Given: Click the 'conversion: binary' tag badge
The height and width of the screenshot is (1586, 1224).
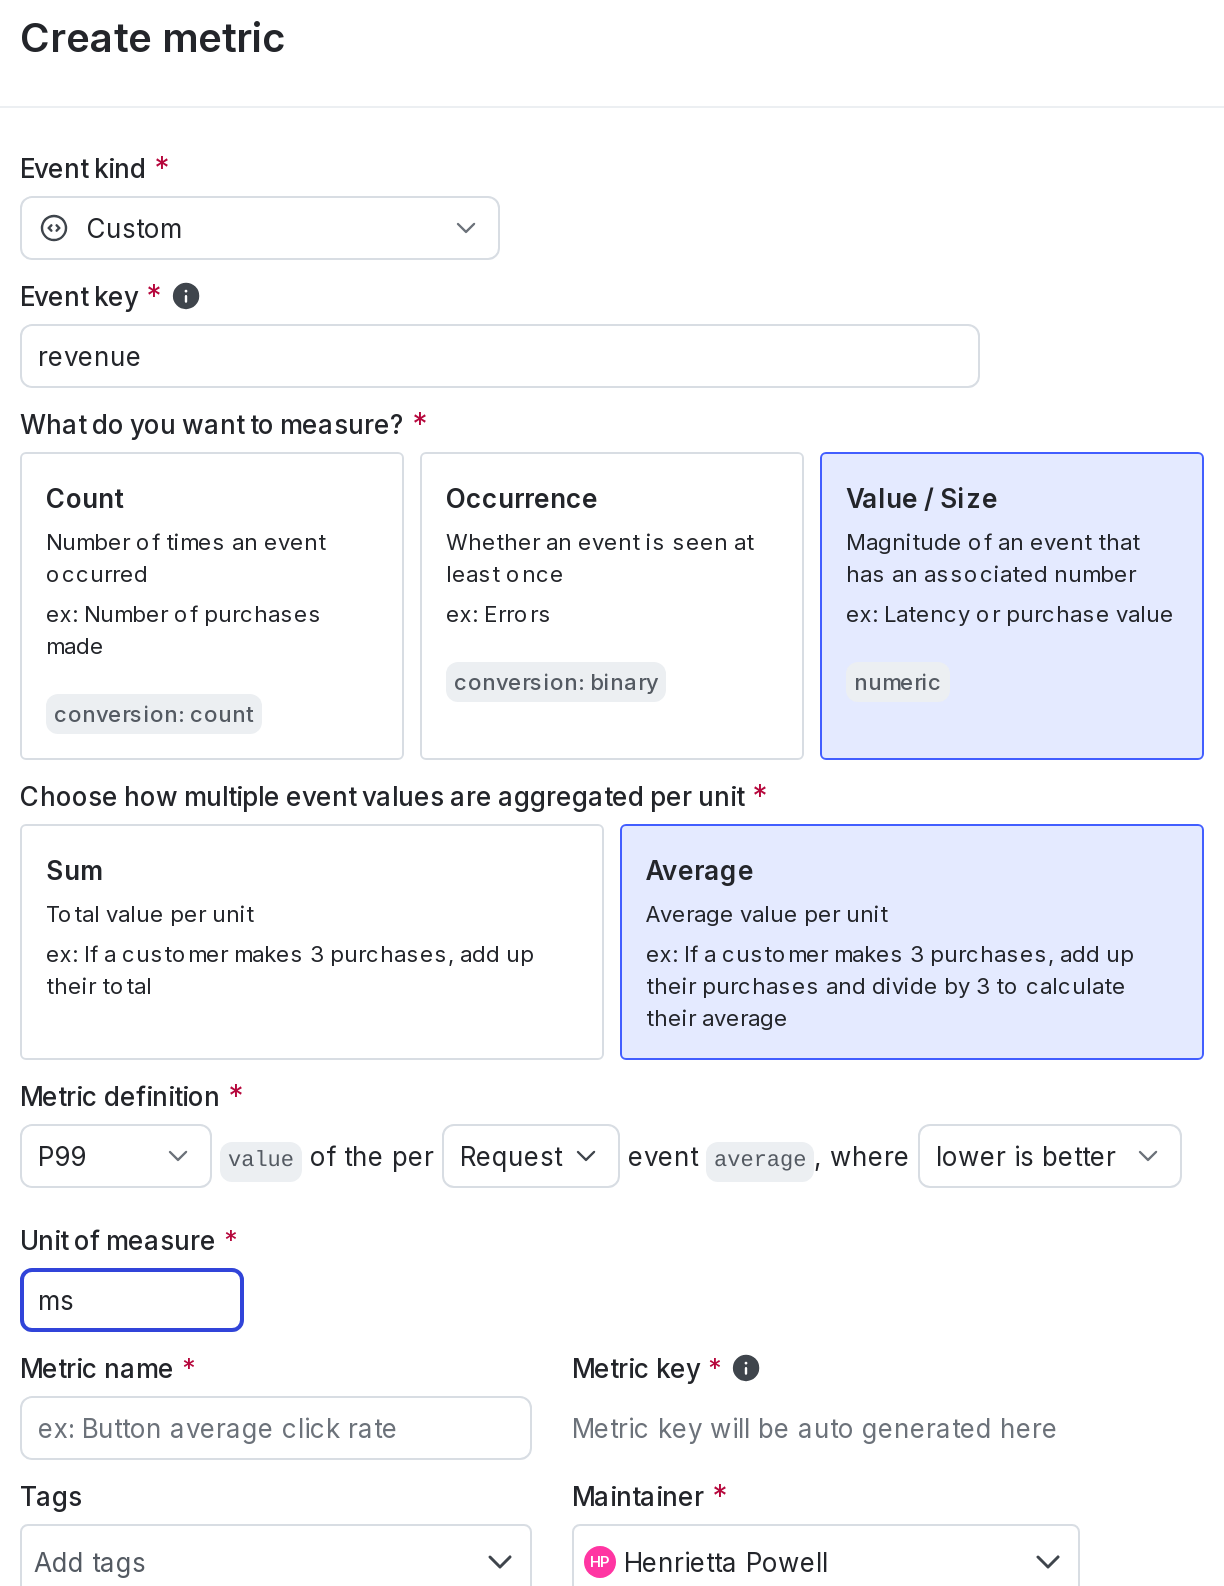Looking at the screenshot, I should (555, 682).
